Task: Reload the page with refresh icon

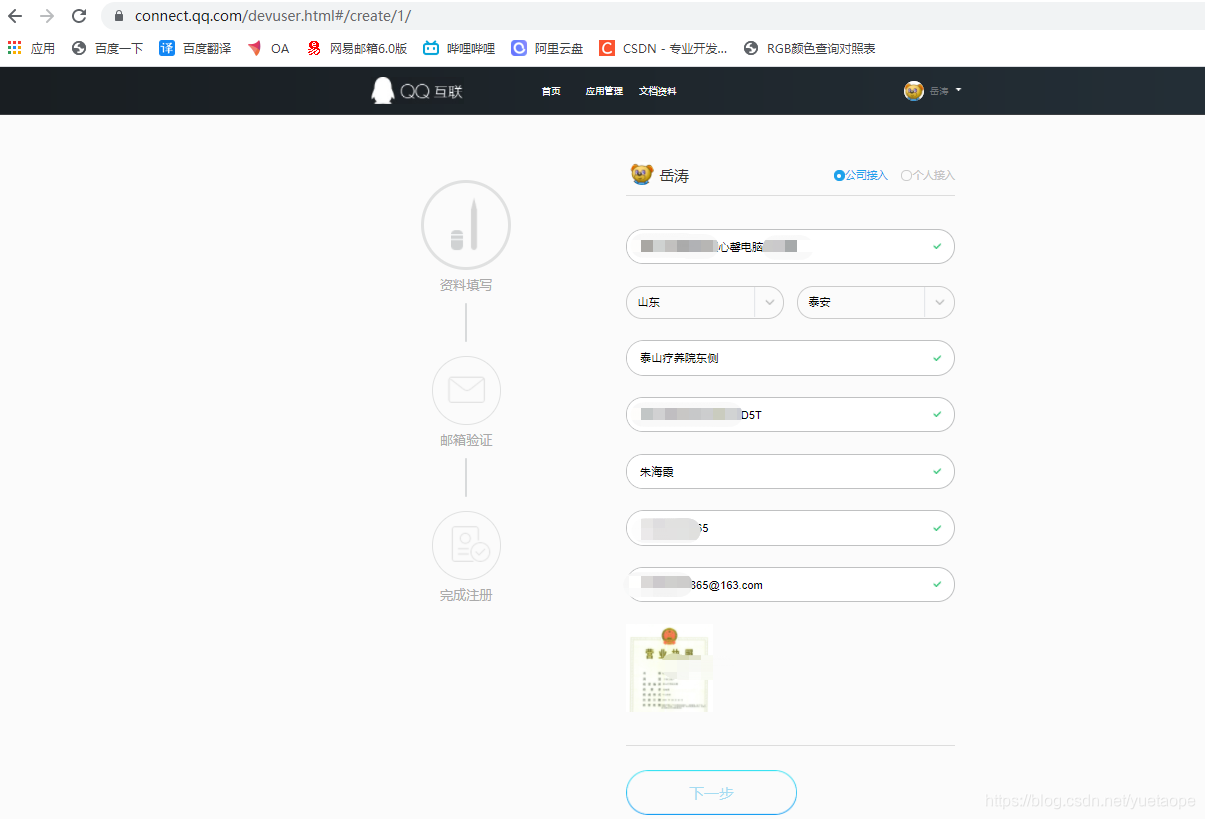Action: click(79, 16)
